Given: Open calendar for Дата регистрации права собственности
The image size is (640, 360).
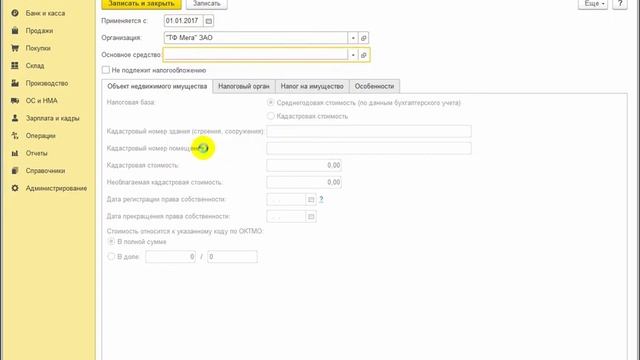Looking at the screenshot, I should [311, 200].
